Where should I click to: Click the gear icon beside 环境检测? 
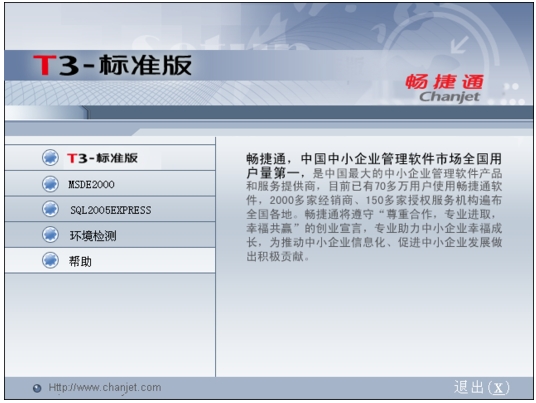point(50,235)
